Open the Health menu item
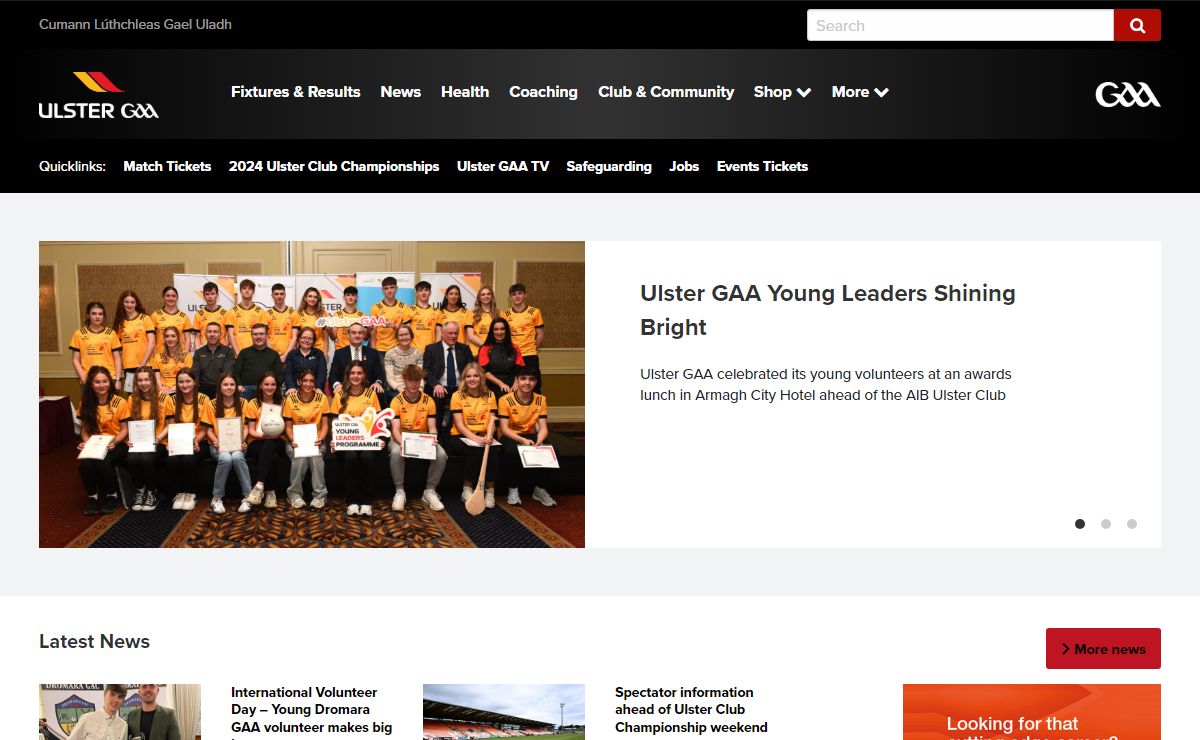The width and height of the screenshot is (1200, 740). [465, 92]
